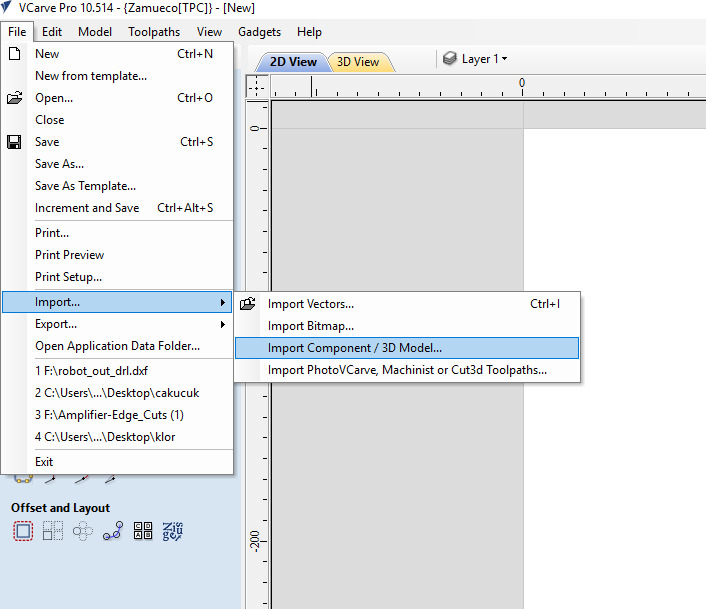The image size is (706, 609).
Task: Open the Layer 1 dropdown
Action: [x=484, y=59]
